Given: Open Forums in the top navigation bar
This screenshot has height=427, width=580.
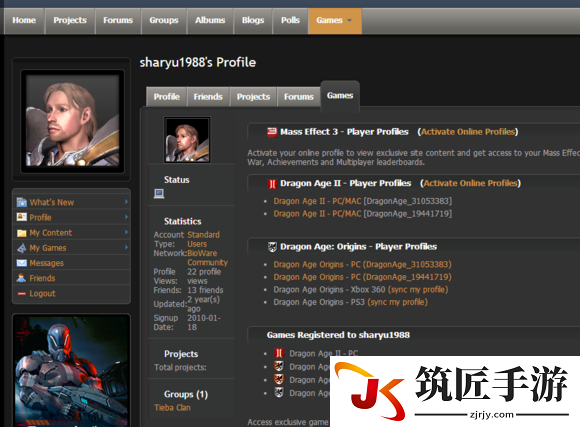Looking at the screenshot, I should 118,21.
